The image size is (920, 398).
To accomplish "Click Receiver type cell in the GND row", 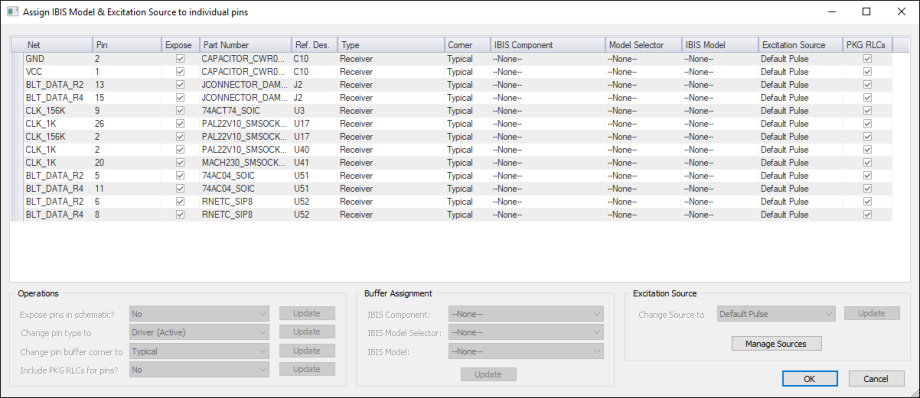I will (391, 59).
